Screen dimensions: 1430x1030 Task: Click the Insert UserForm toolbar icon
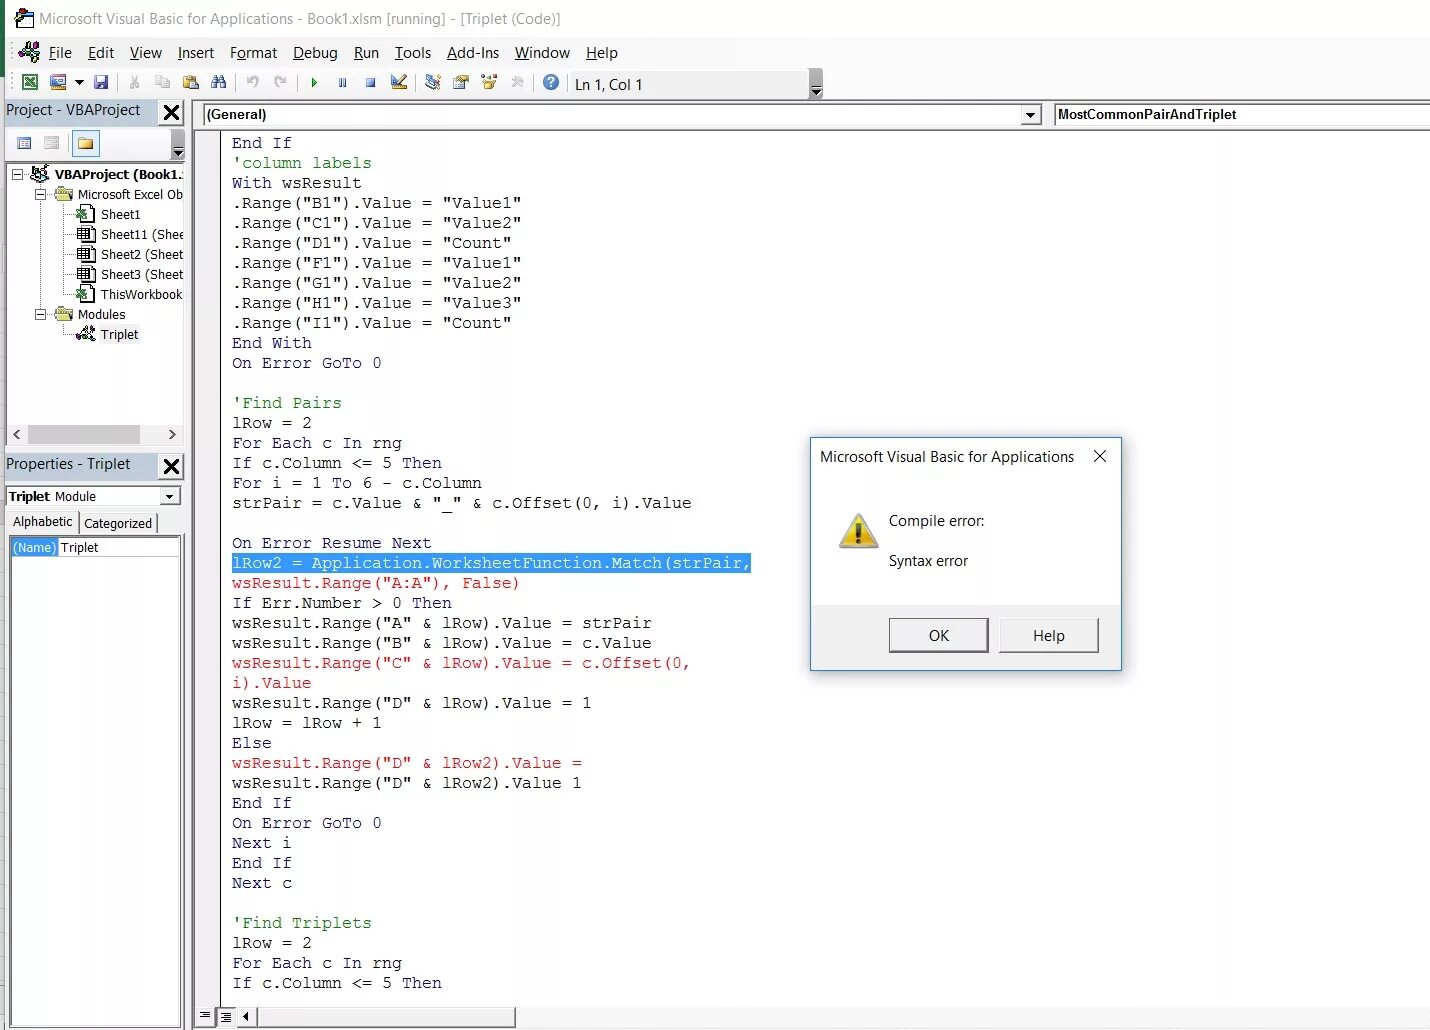58,83
